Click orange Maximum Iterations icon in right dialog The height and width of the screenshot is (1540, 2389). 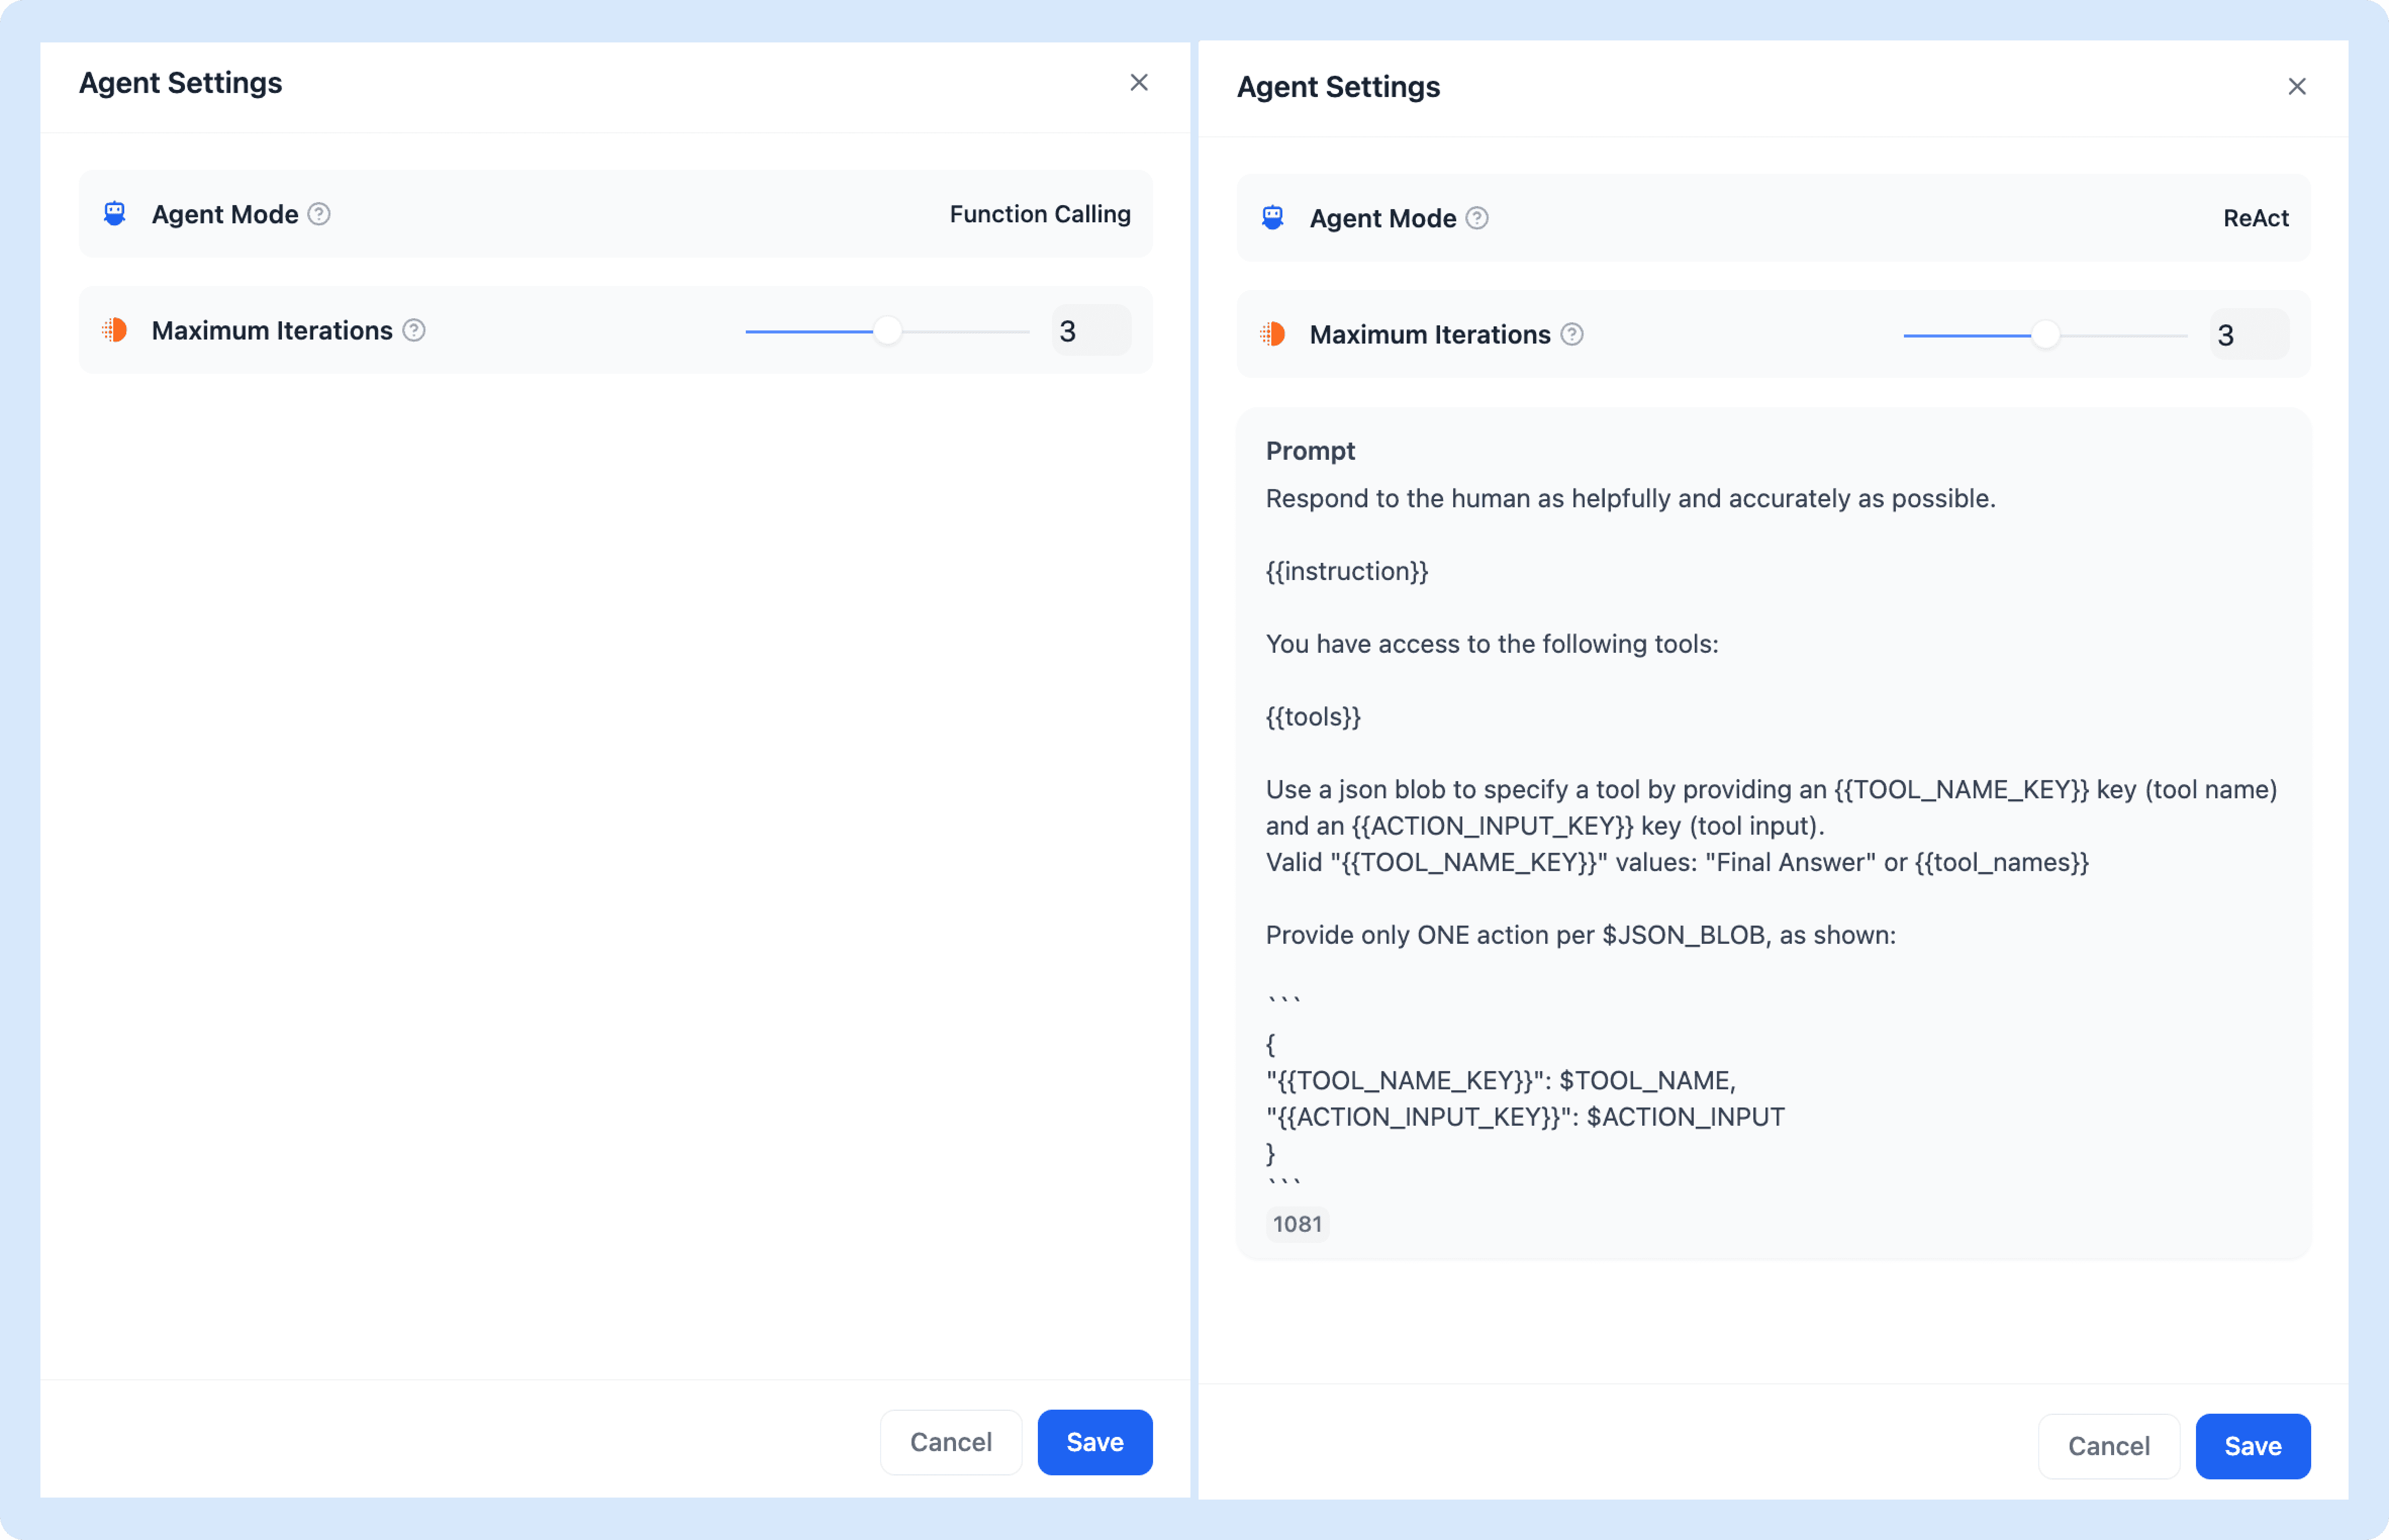pos(1273,335)
